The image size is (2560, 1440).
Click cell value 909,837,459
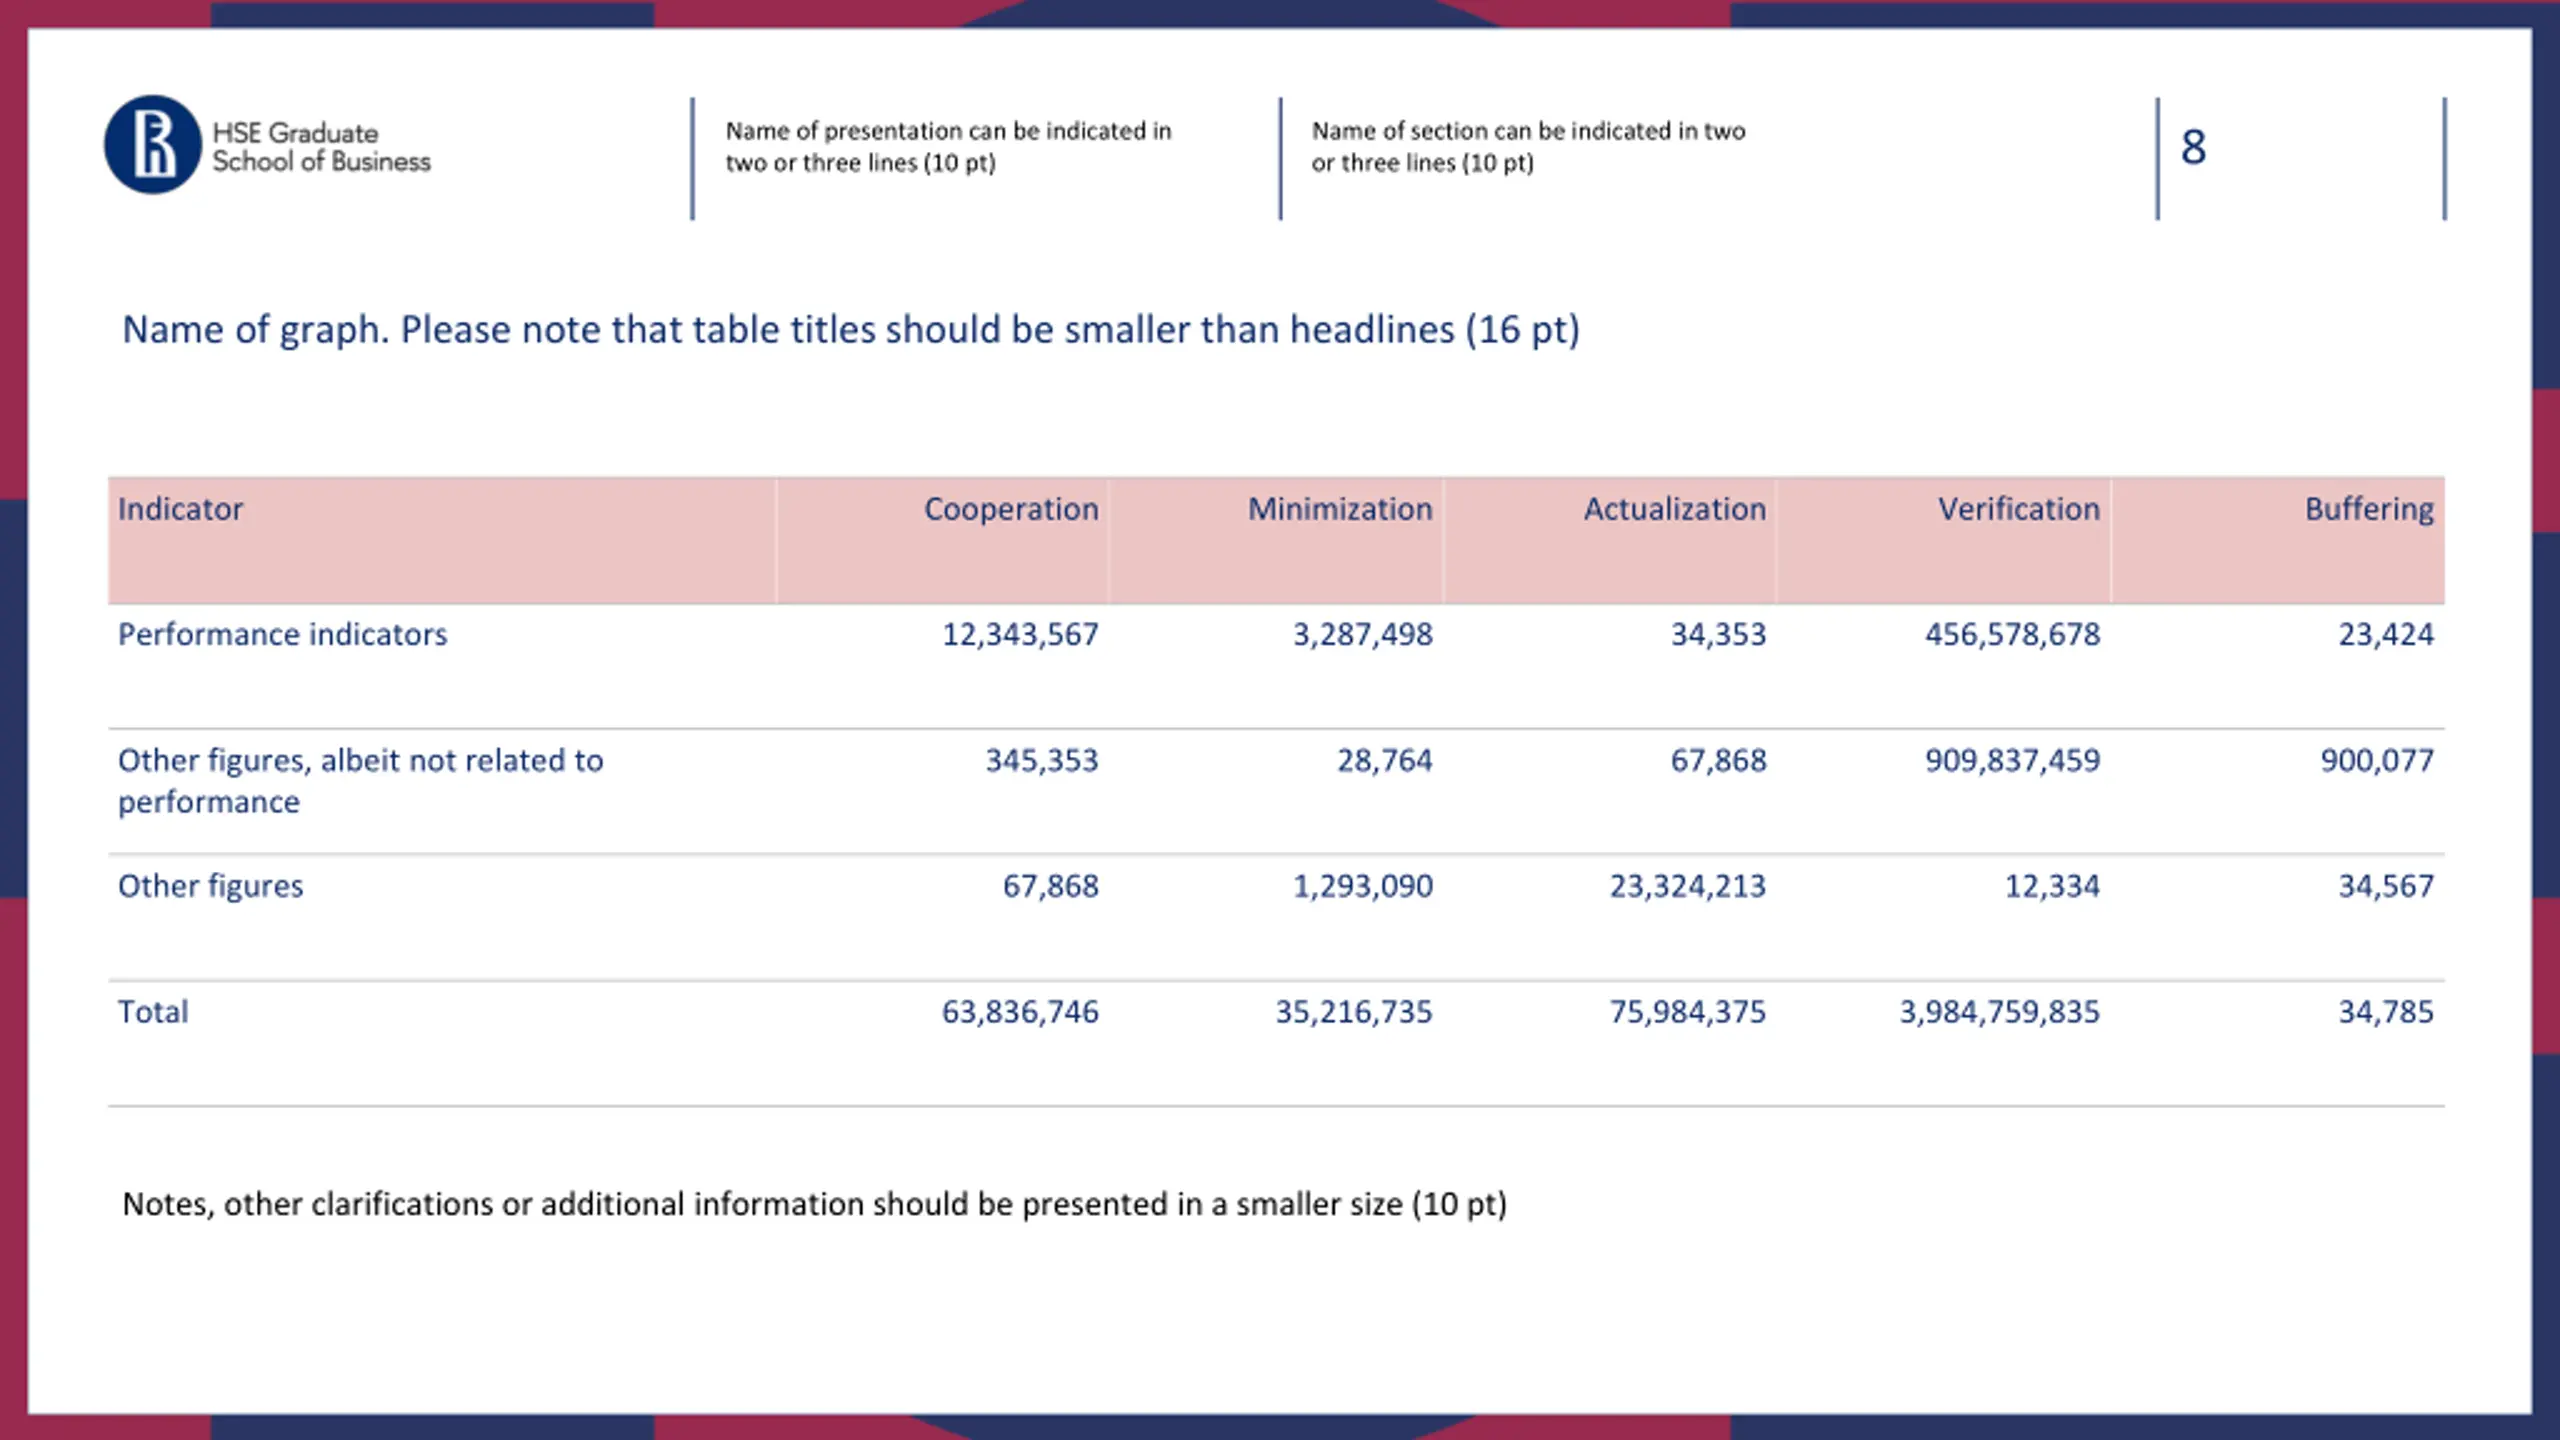coord(2012,761)
